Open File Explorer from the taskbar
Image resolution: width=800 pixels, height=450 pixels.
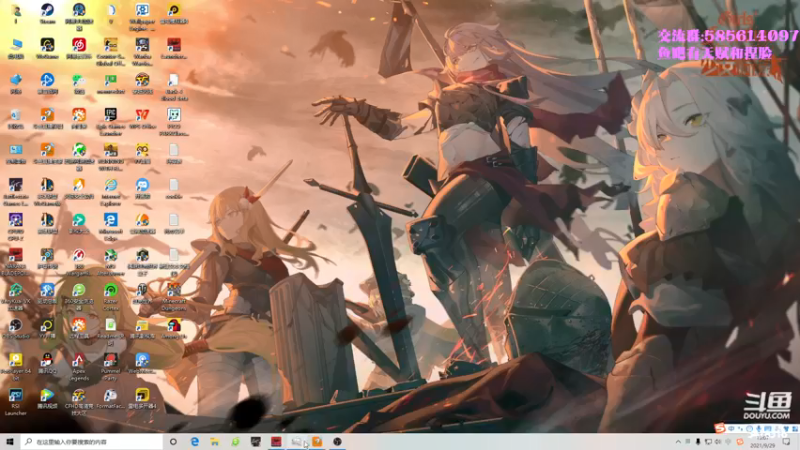tap(215, 442)
